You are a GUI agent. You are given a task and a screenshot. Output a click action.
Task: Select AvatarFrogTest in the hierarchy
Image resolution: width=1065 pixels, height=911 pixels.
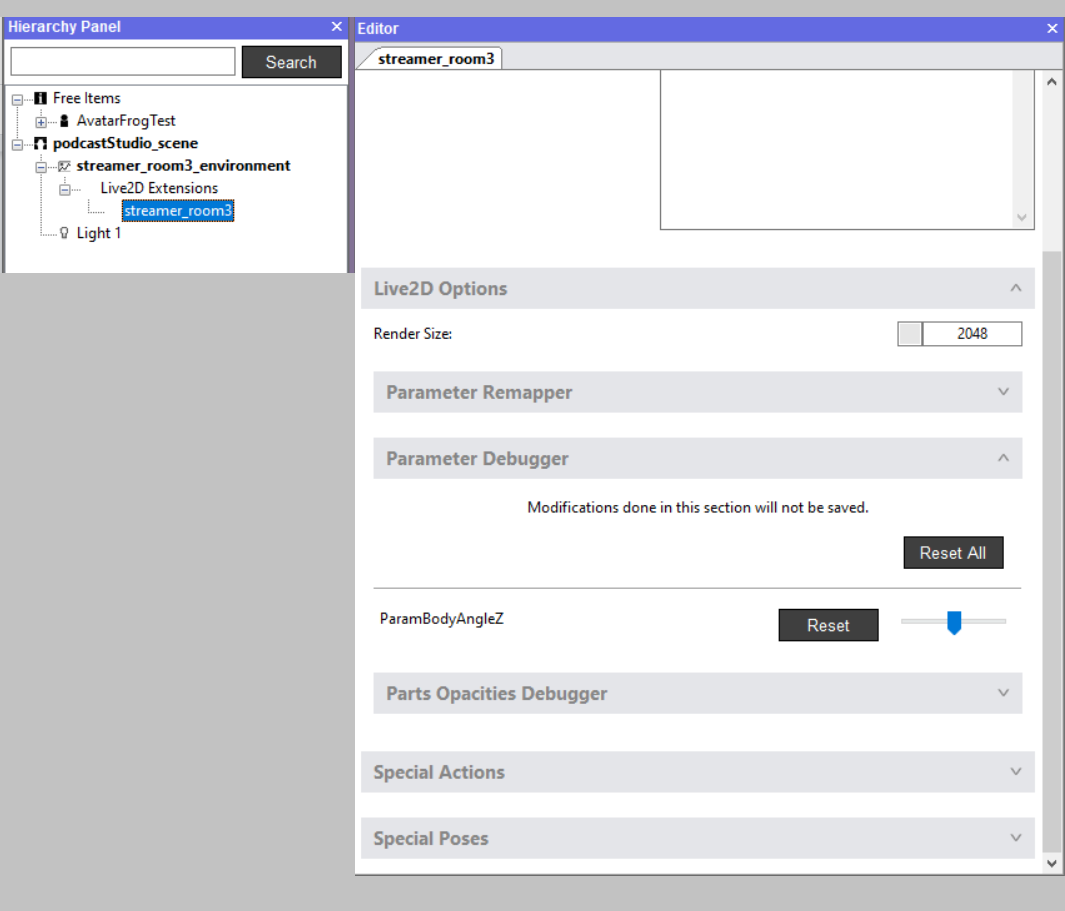(x=126, y=121)
